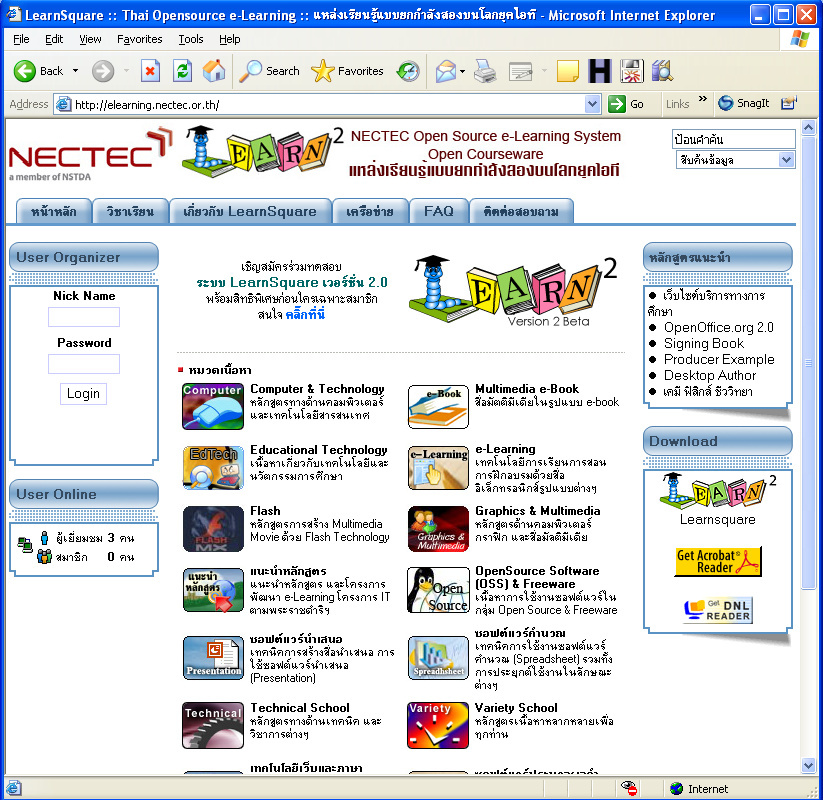Click the Get DNL Reader badge
The width and height of the screenshot is (823, 800).
pyautogui.click(x=718, y=610)
